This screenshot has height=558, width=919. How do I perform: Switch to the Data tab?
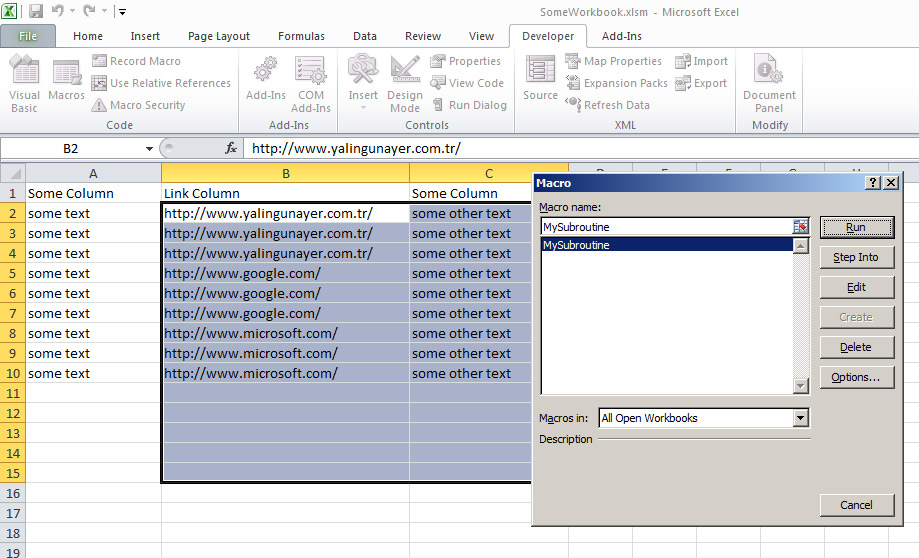[x=365, y=36]
